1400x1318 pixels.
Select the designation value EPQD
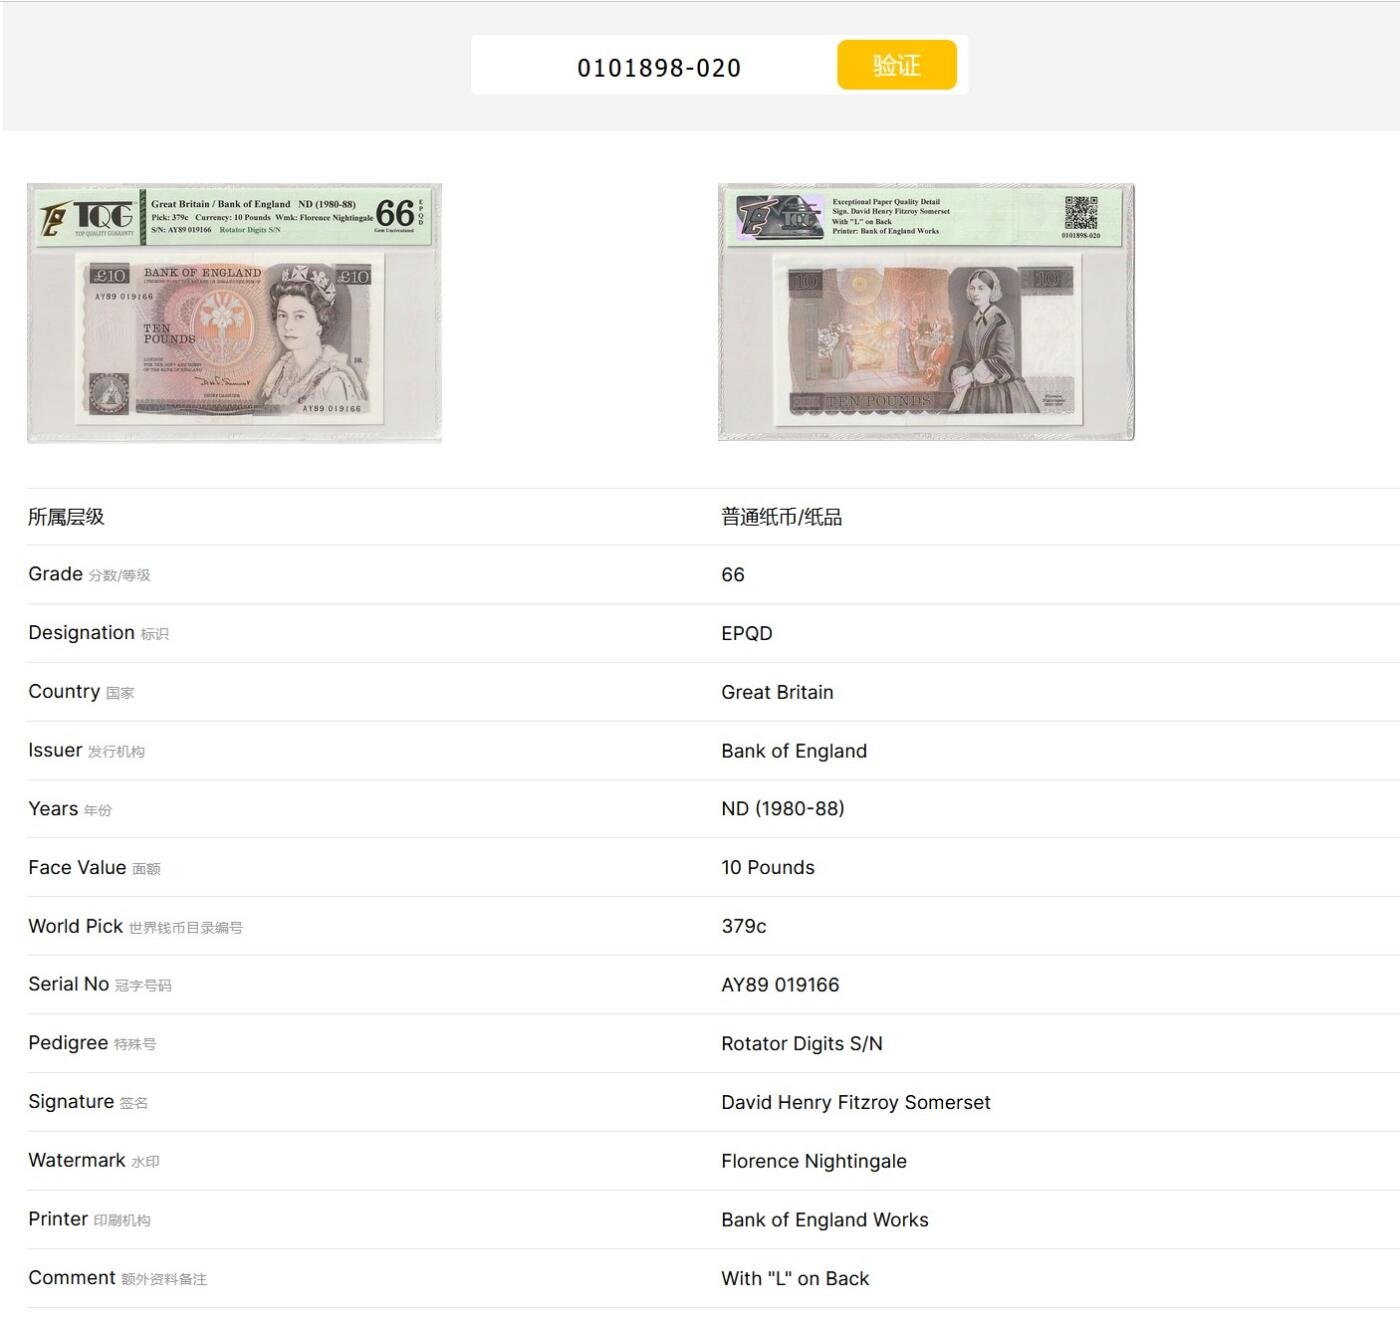747,633
